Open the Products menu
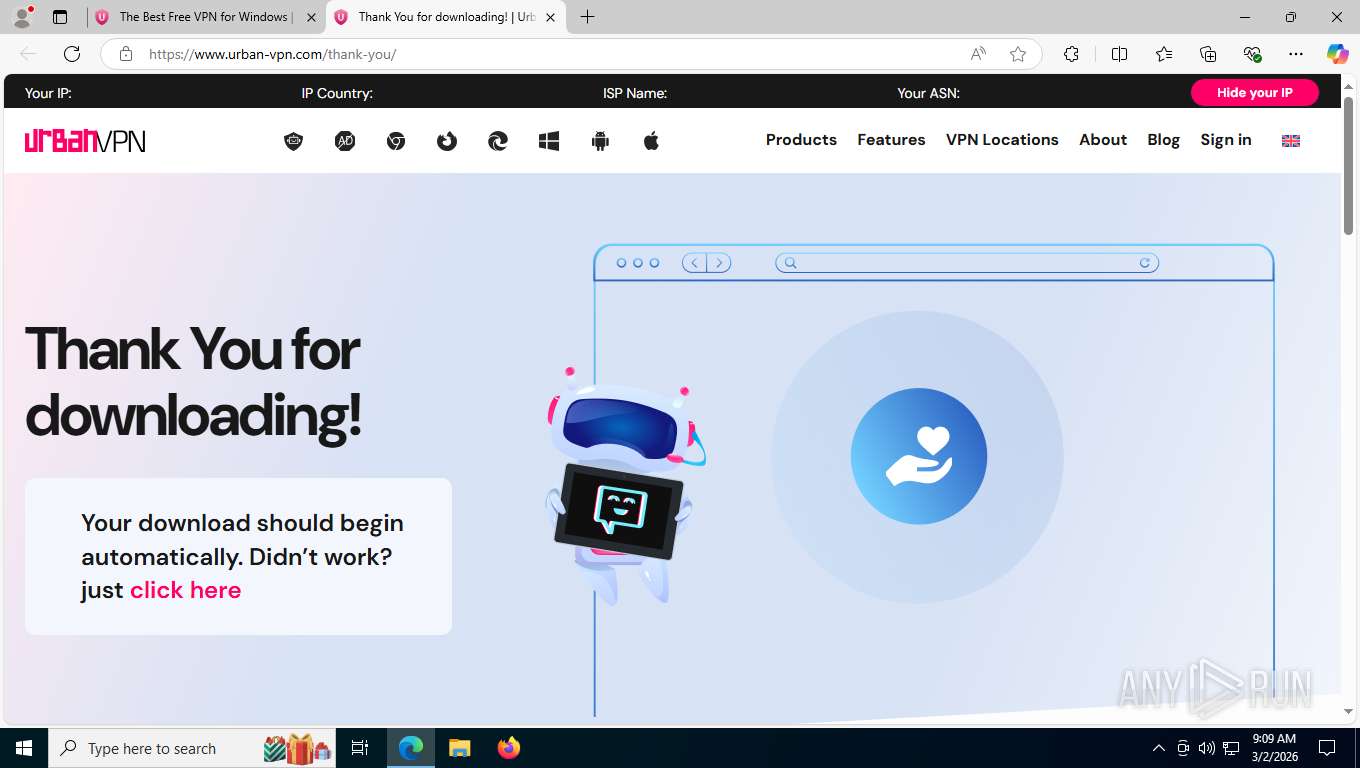This screenshot has width=1360, height=768. [x=801, y=140]
